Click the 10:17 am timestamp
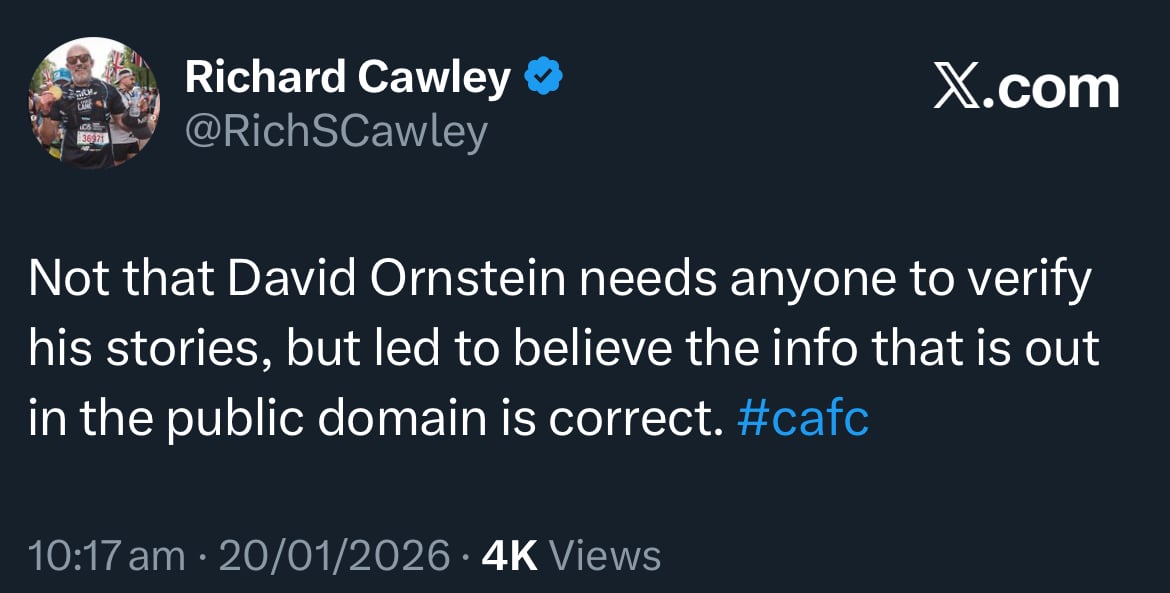This screenshot has height=593, width=1170. (107, 555)
